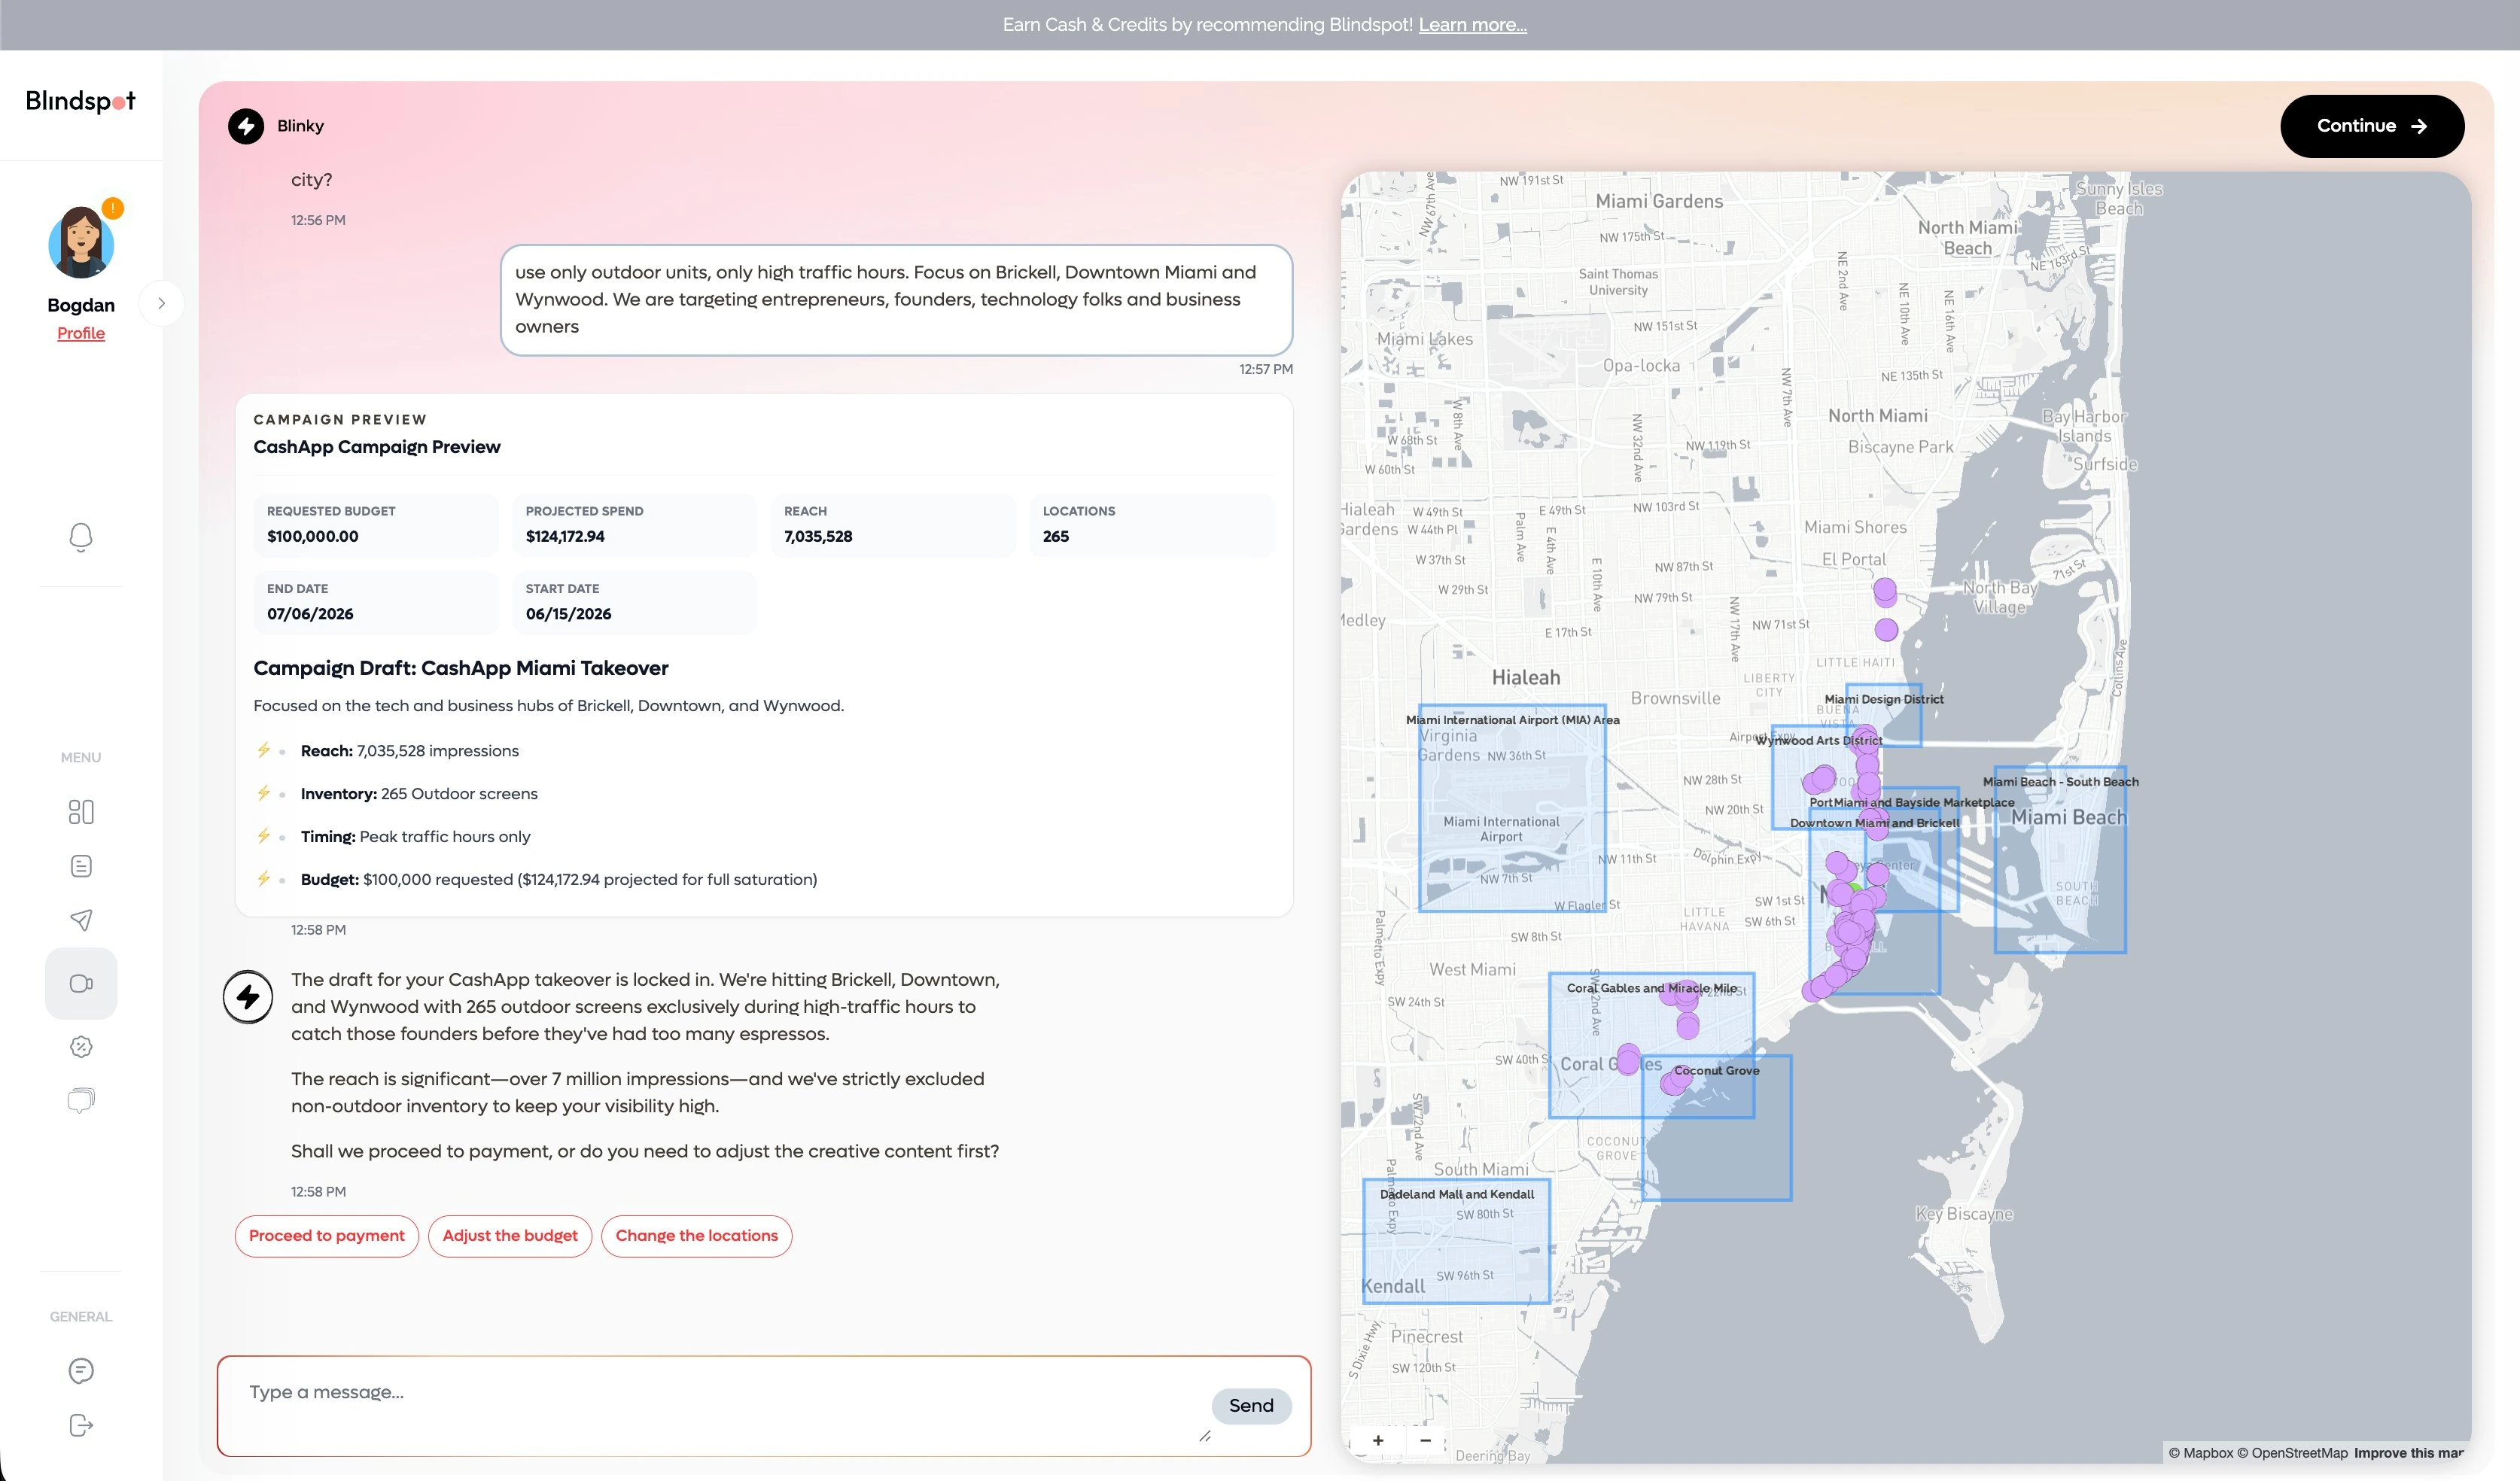Click the Campaign Draft: CashApp Miami Takeover heading
Image resolution: width=2520 pixels, height=1481 pixels.
(461, 668)
